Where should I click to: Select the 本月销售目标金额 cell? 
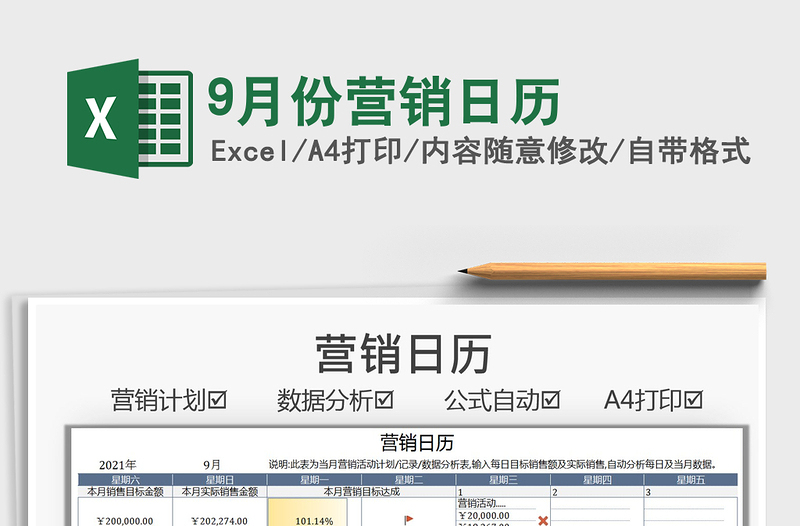[125, 492]
